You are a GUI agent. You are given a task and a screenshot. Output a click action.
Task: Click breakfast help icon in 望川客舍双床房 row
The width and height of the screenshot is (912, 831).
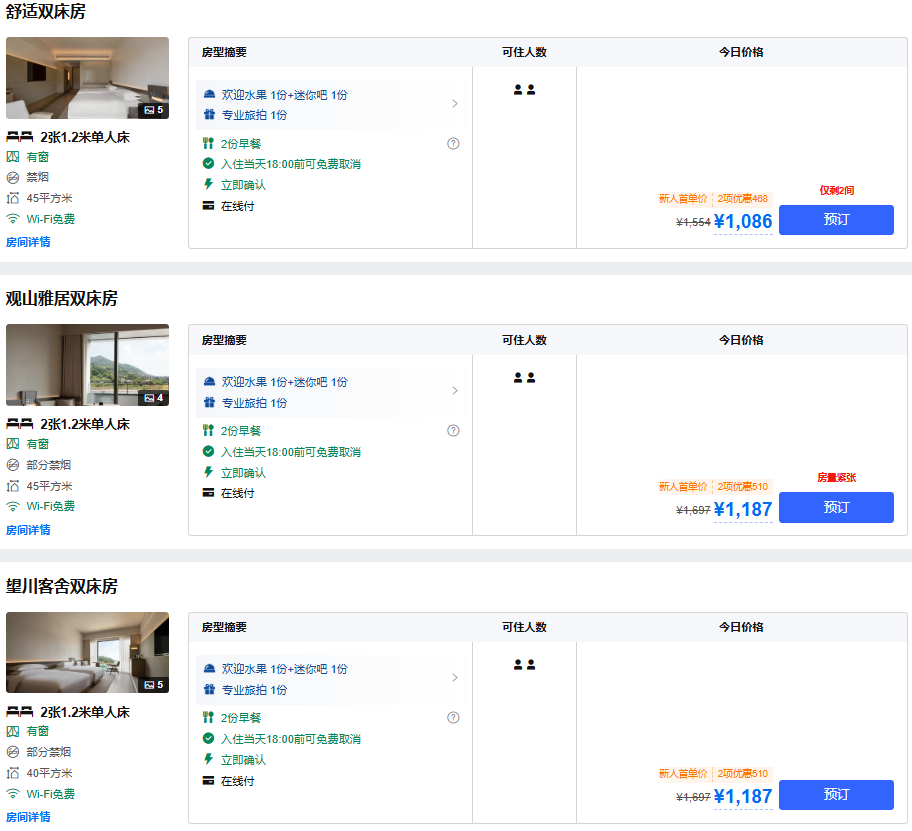453,717
